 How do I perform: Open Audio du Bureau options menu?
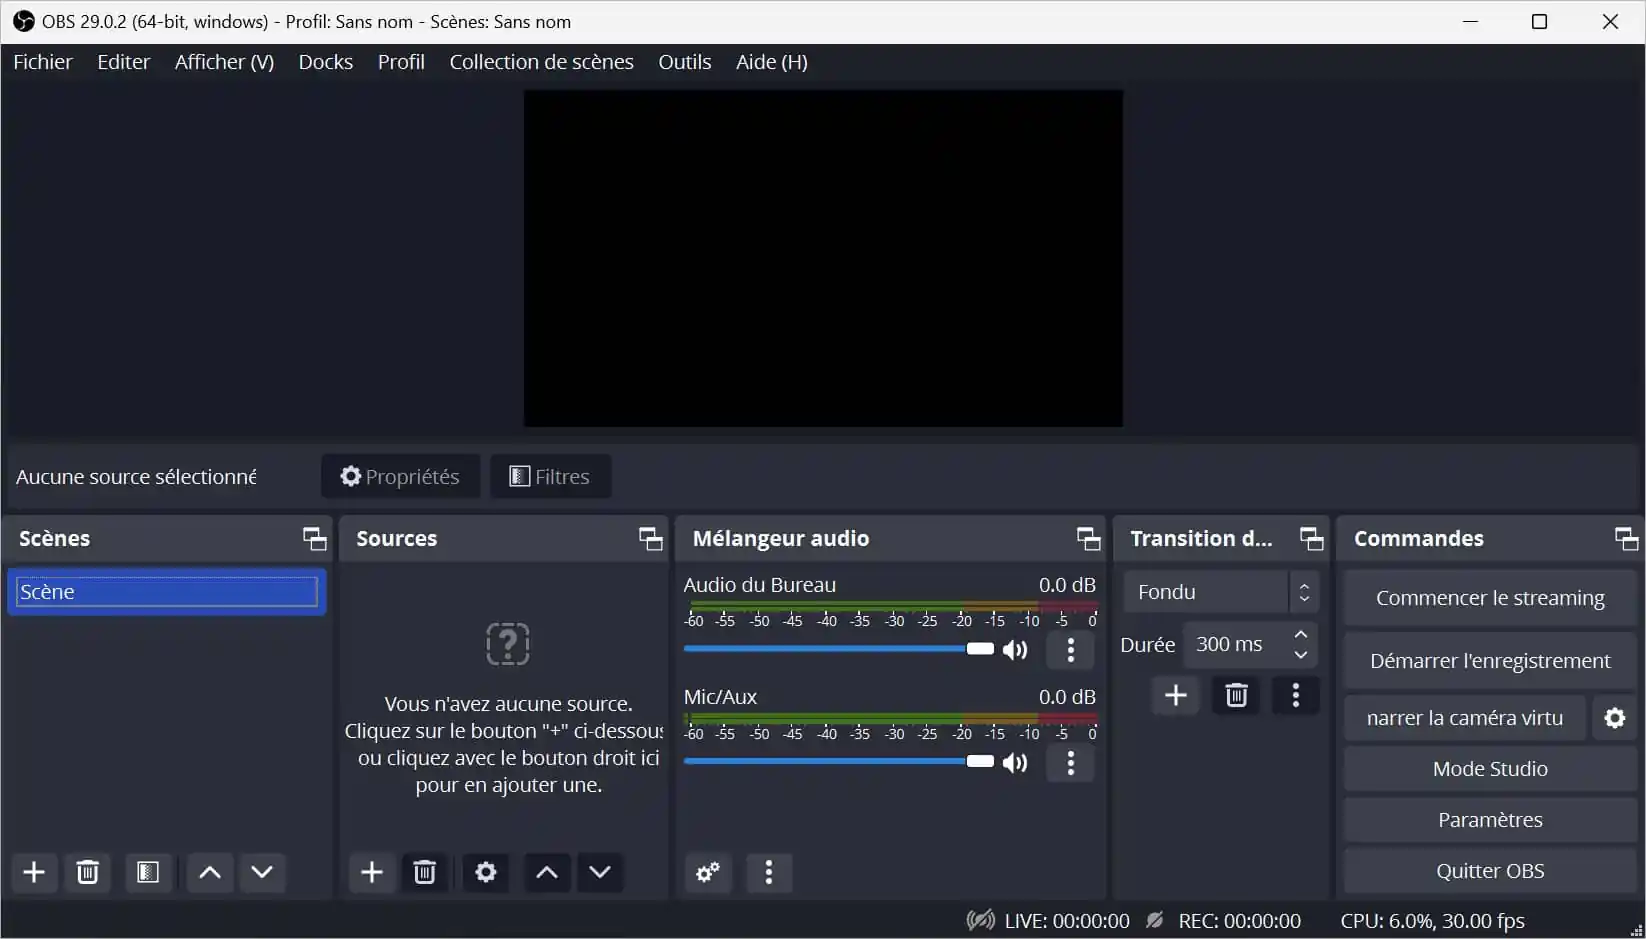1071,650
